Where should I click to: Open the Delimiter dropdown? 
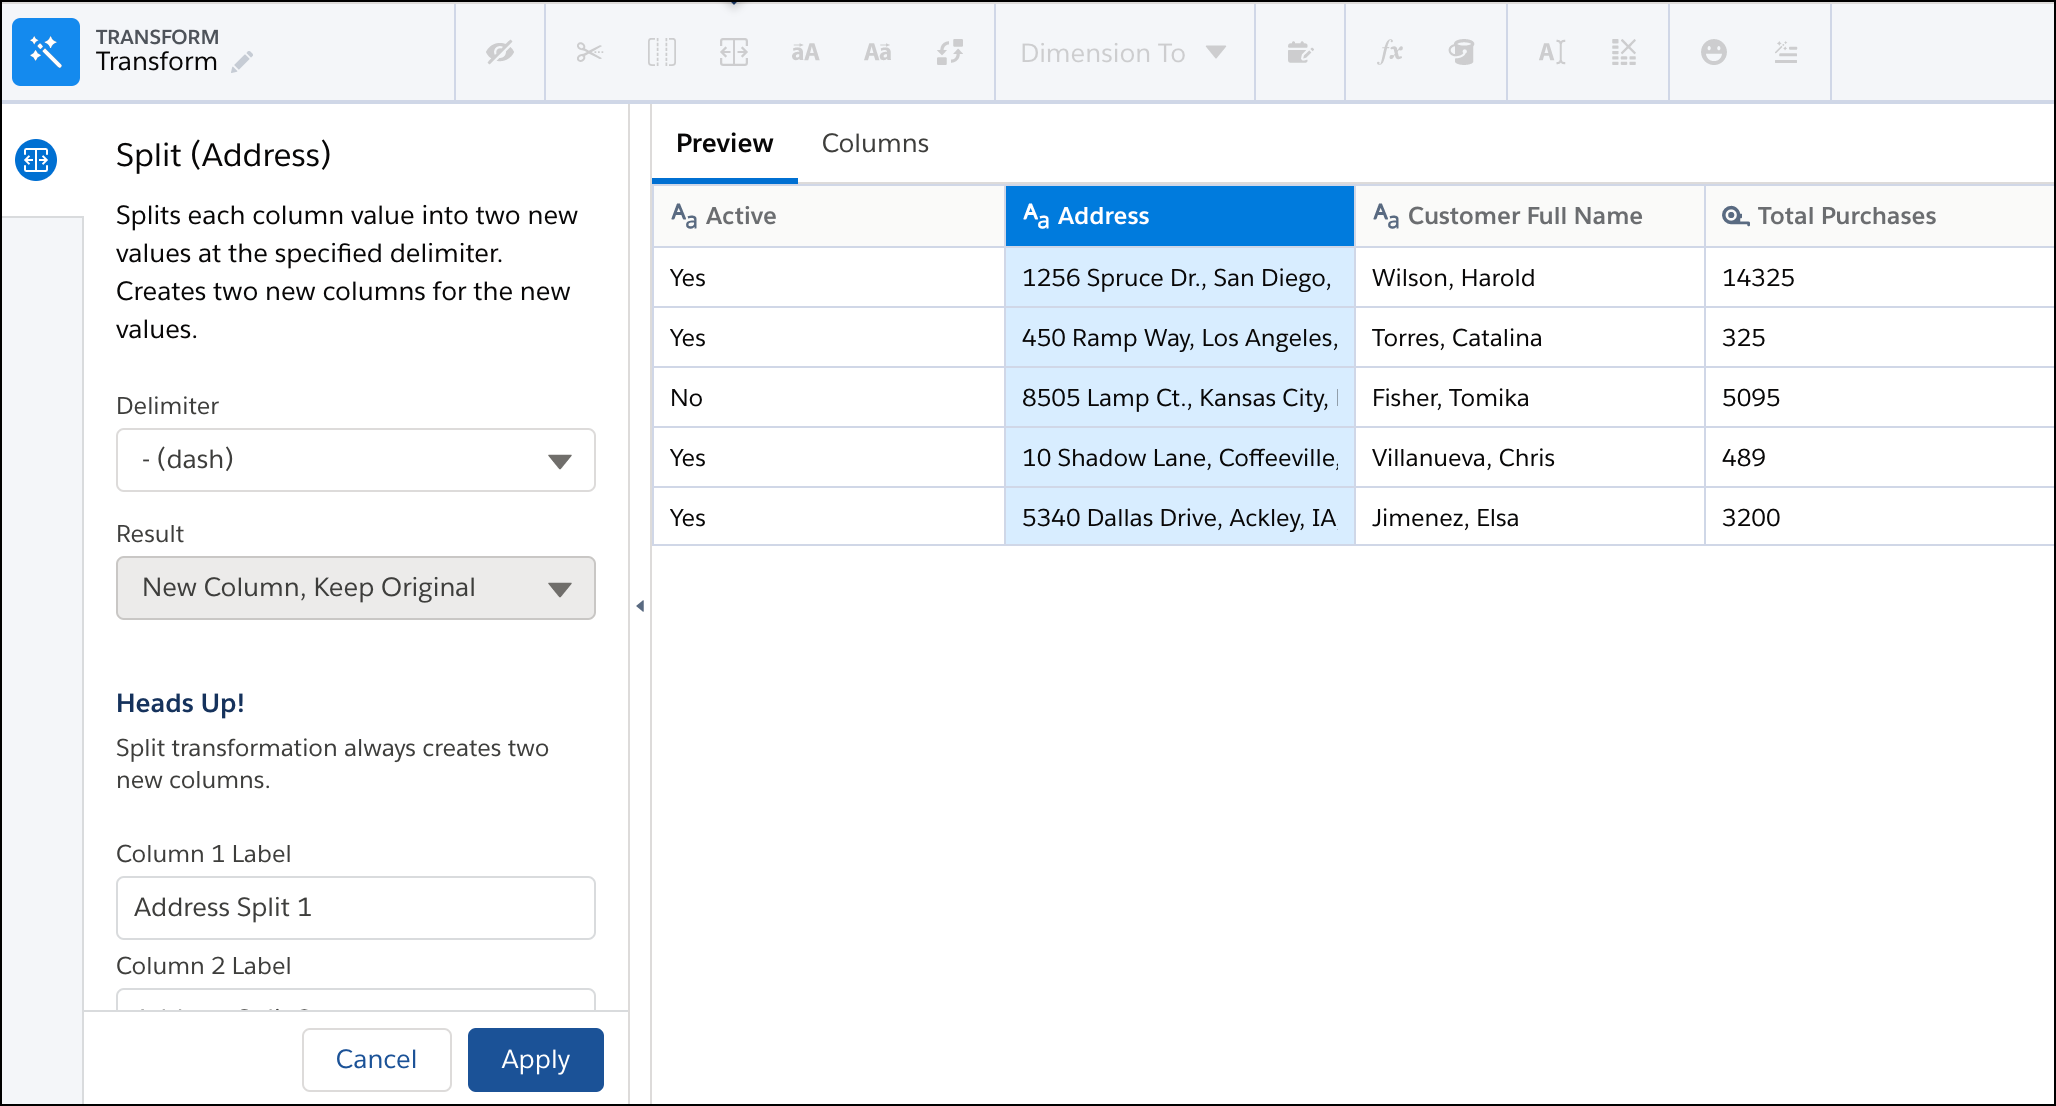pos(355,460)
